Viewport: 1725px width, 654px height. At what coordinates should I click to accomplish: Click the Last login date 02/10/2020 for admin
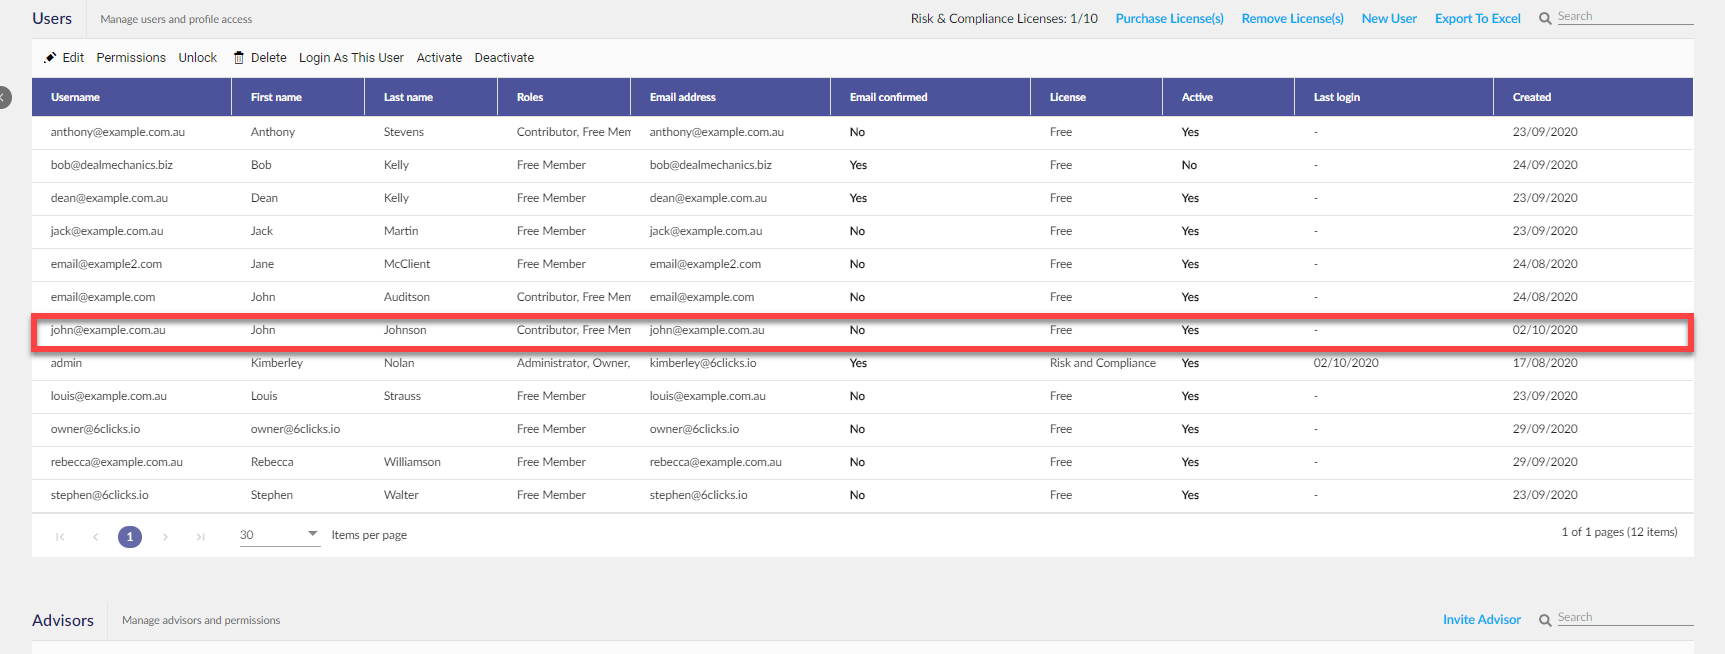(x=1346, y=363)
